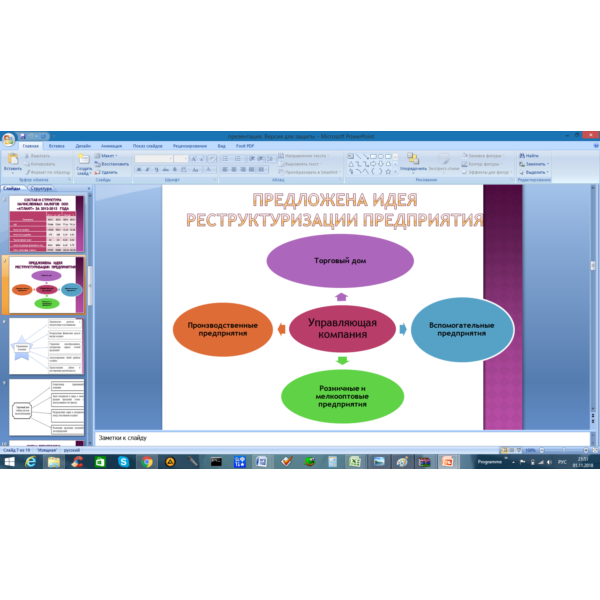Open the Макет layout dropdown
Viewport: 600px width, 600px height.
pyautogui.click(x=106, y=156)
